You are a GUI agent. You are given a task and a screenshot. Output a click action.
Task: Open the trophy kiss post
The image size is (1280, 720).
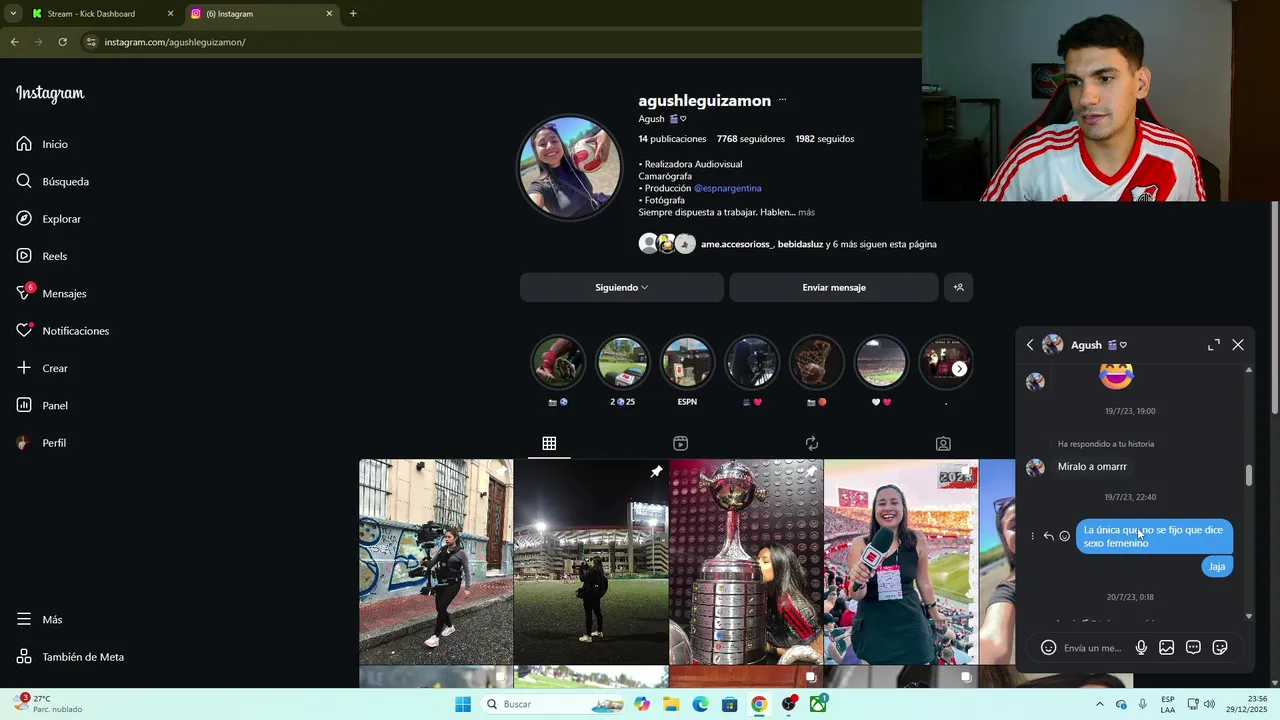click(x=746, y=562)
